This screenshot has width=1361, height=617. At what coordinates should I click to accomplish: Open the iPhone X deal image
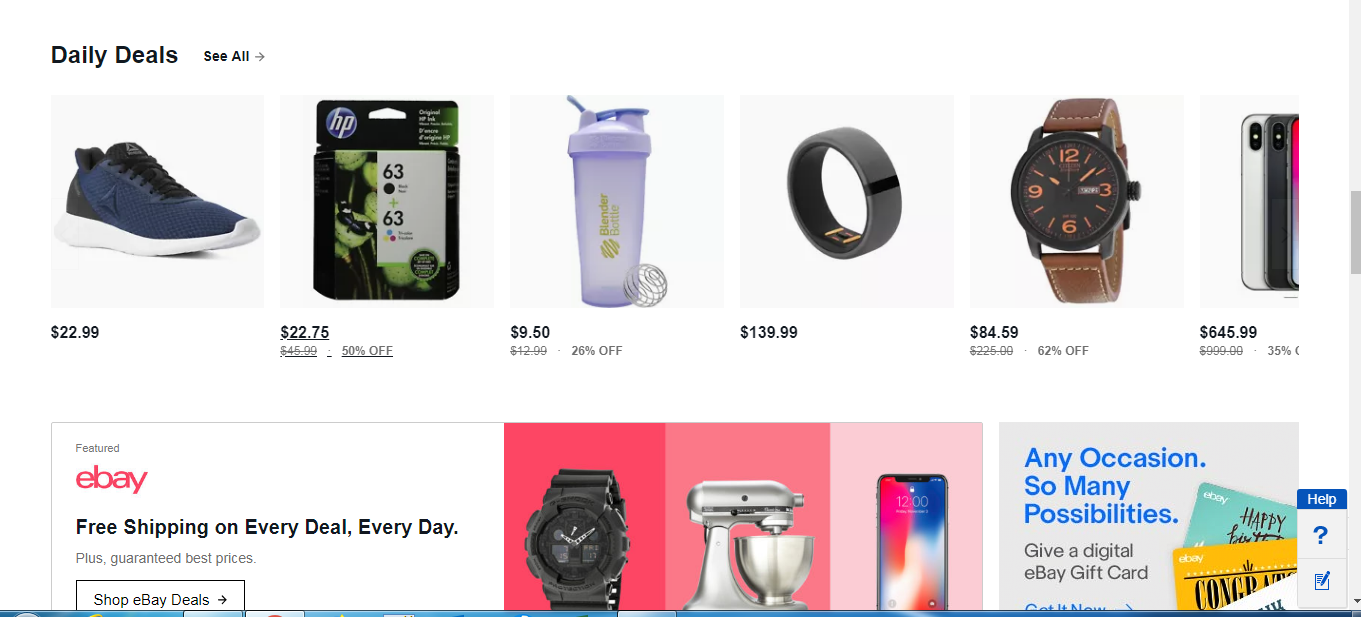pyautogui.click(x=1249, y=201)
